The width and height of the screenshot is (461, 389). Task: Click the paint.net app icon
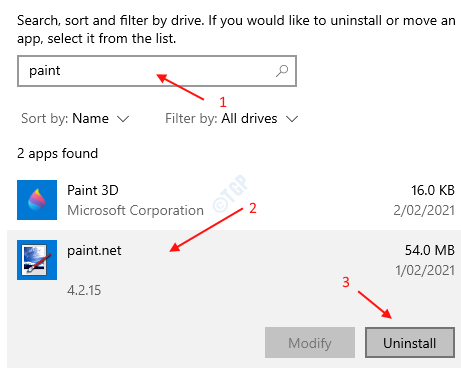click(x=37, y=260)
